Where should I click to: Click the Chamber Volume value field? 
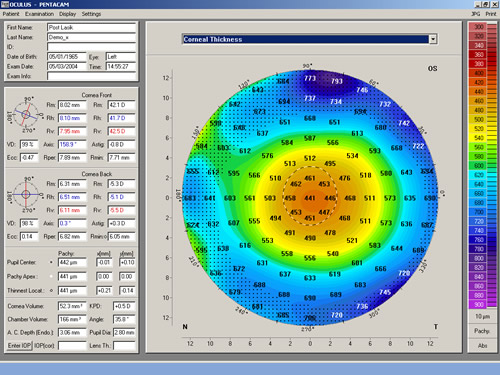(72, 319)
